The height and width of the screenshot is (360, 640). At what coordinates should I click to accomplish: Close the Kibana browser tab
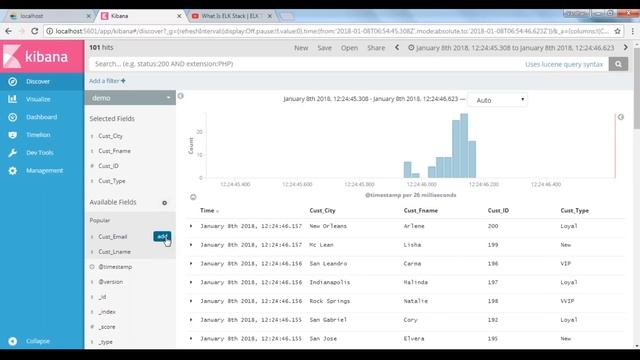[x=179, y=16]
